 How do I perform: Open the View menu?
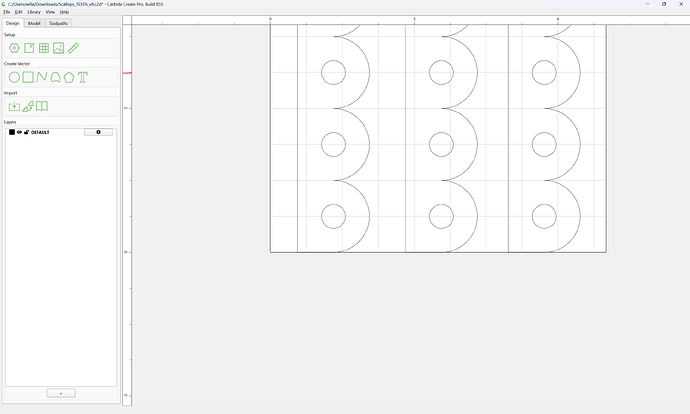coord(50,12)
